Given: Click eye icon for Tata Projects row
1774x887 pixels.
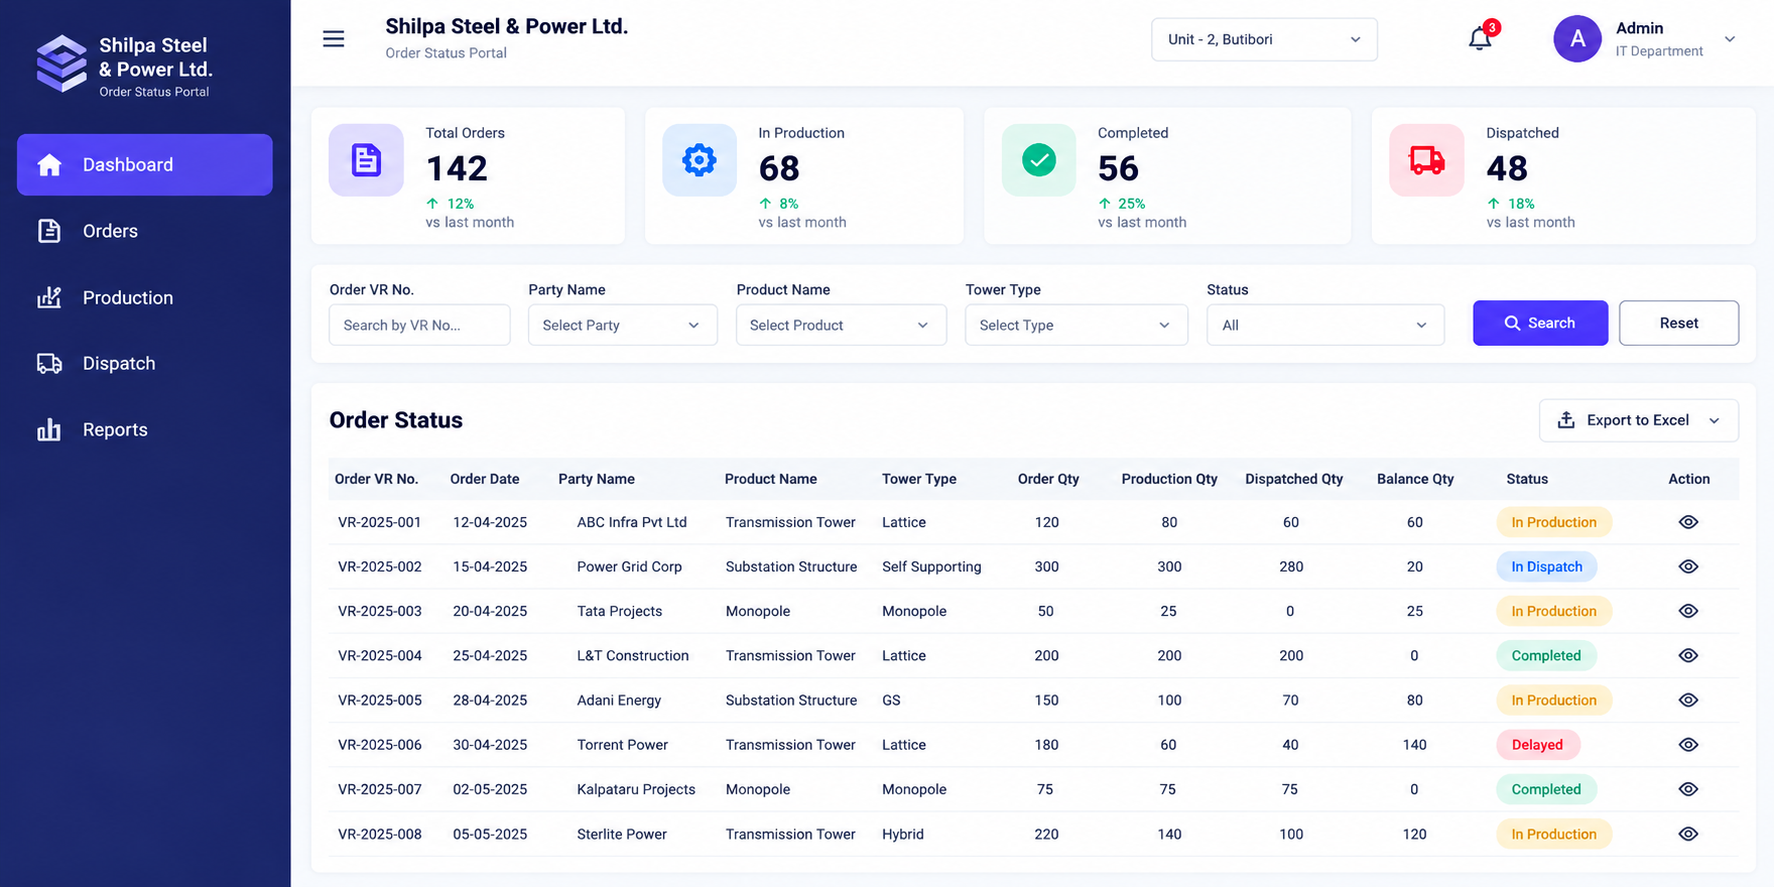Looking at the screenshot, I should point(1688,611).
